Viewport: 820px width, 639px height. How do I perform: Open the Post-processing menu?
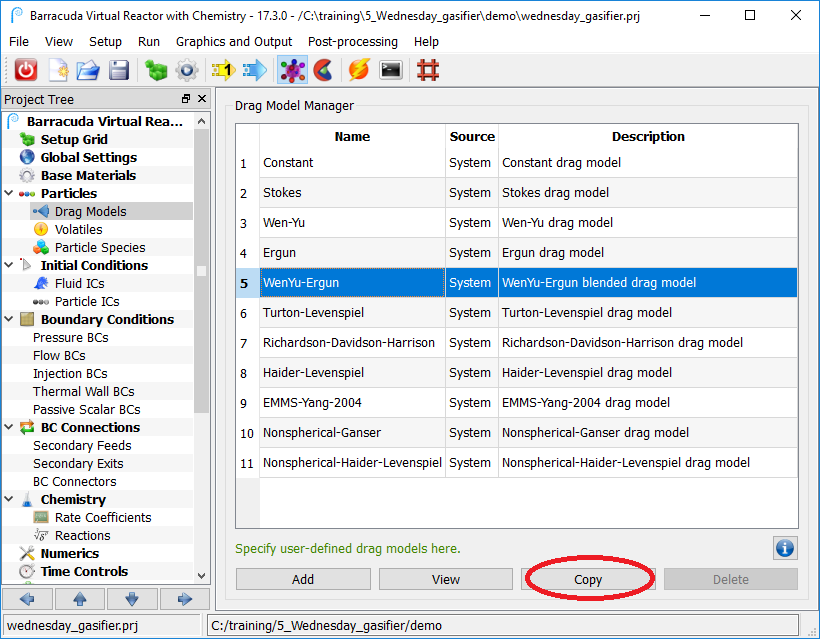352,41
